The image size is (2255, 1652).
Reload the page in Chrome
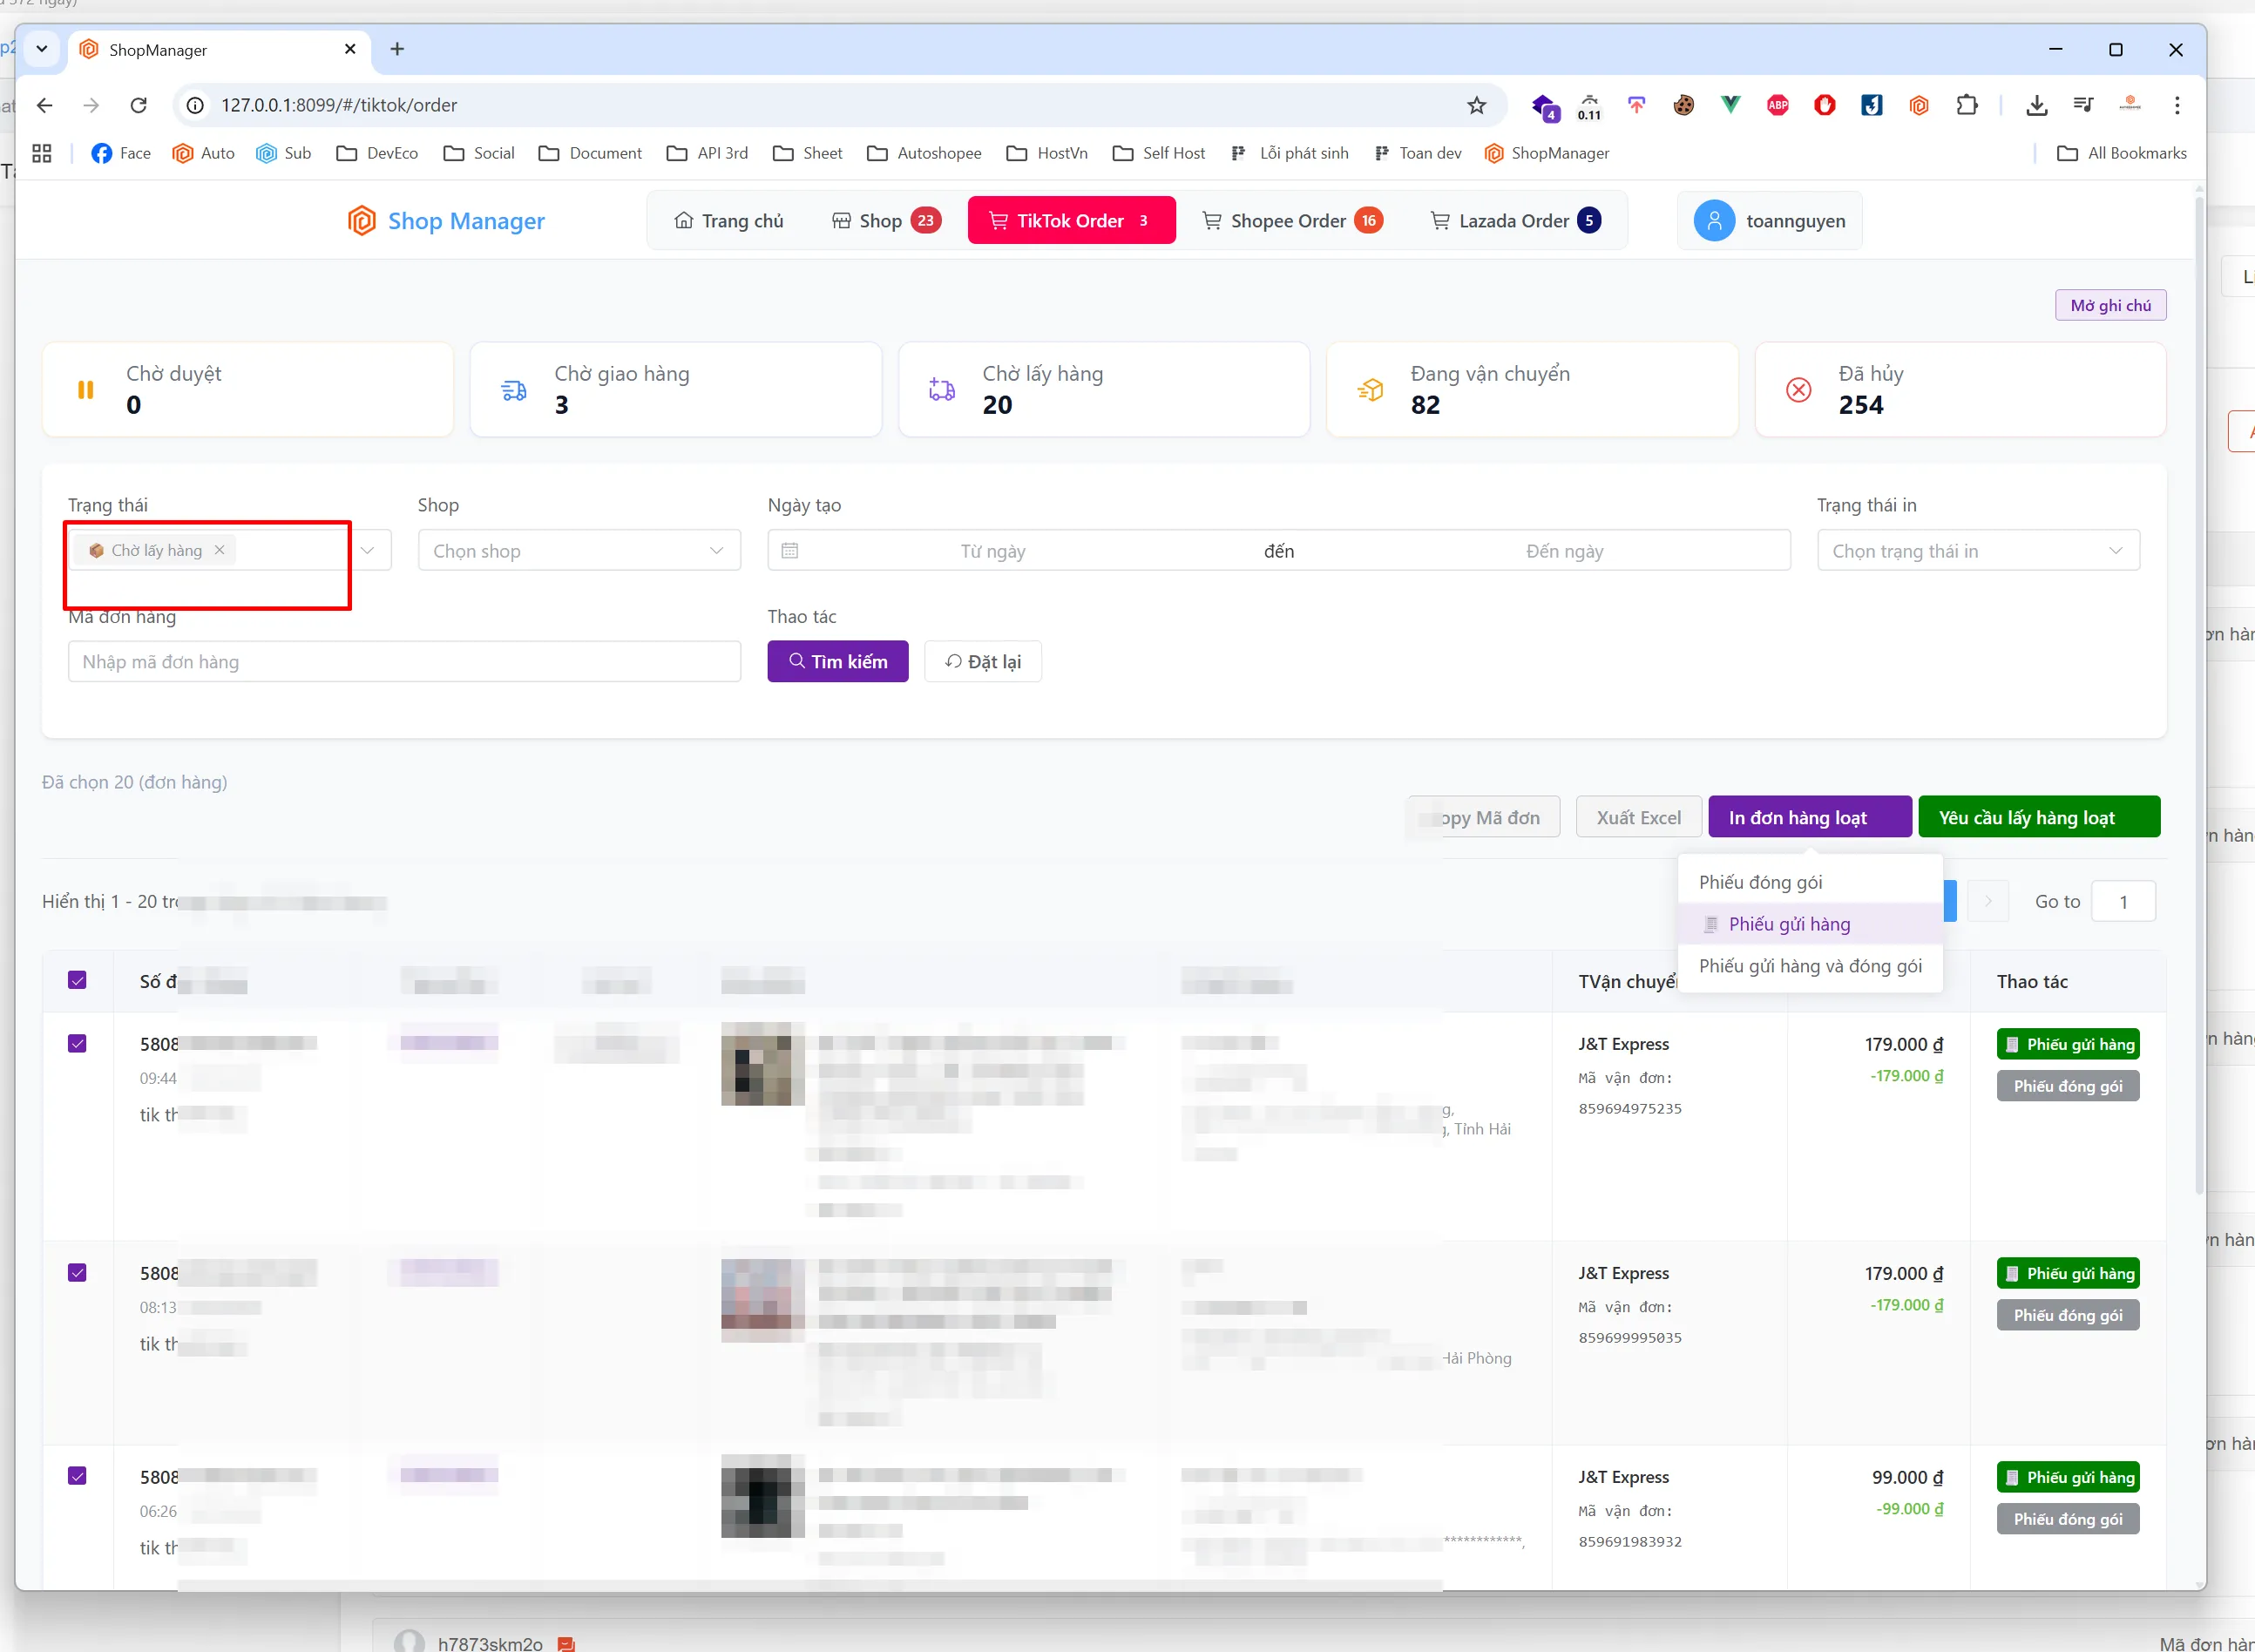[139, 105]
